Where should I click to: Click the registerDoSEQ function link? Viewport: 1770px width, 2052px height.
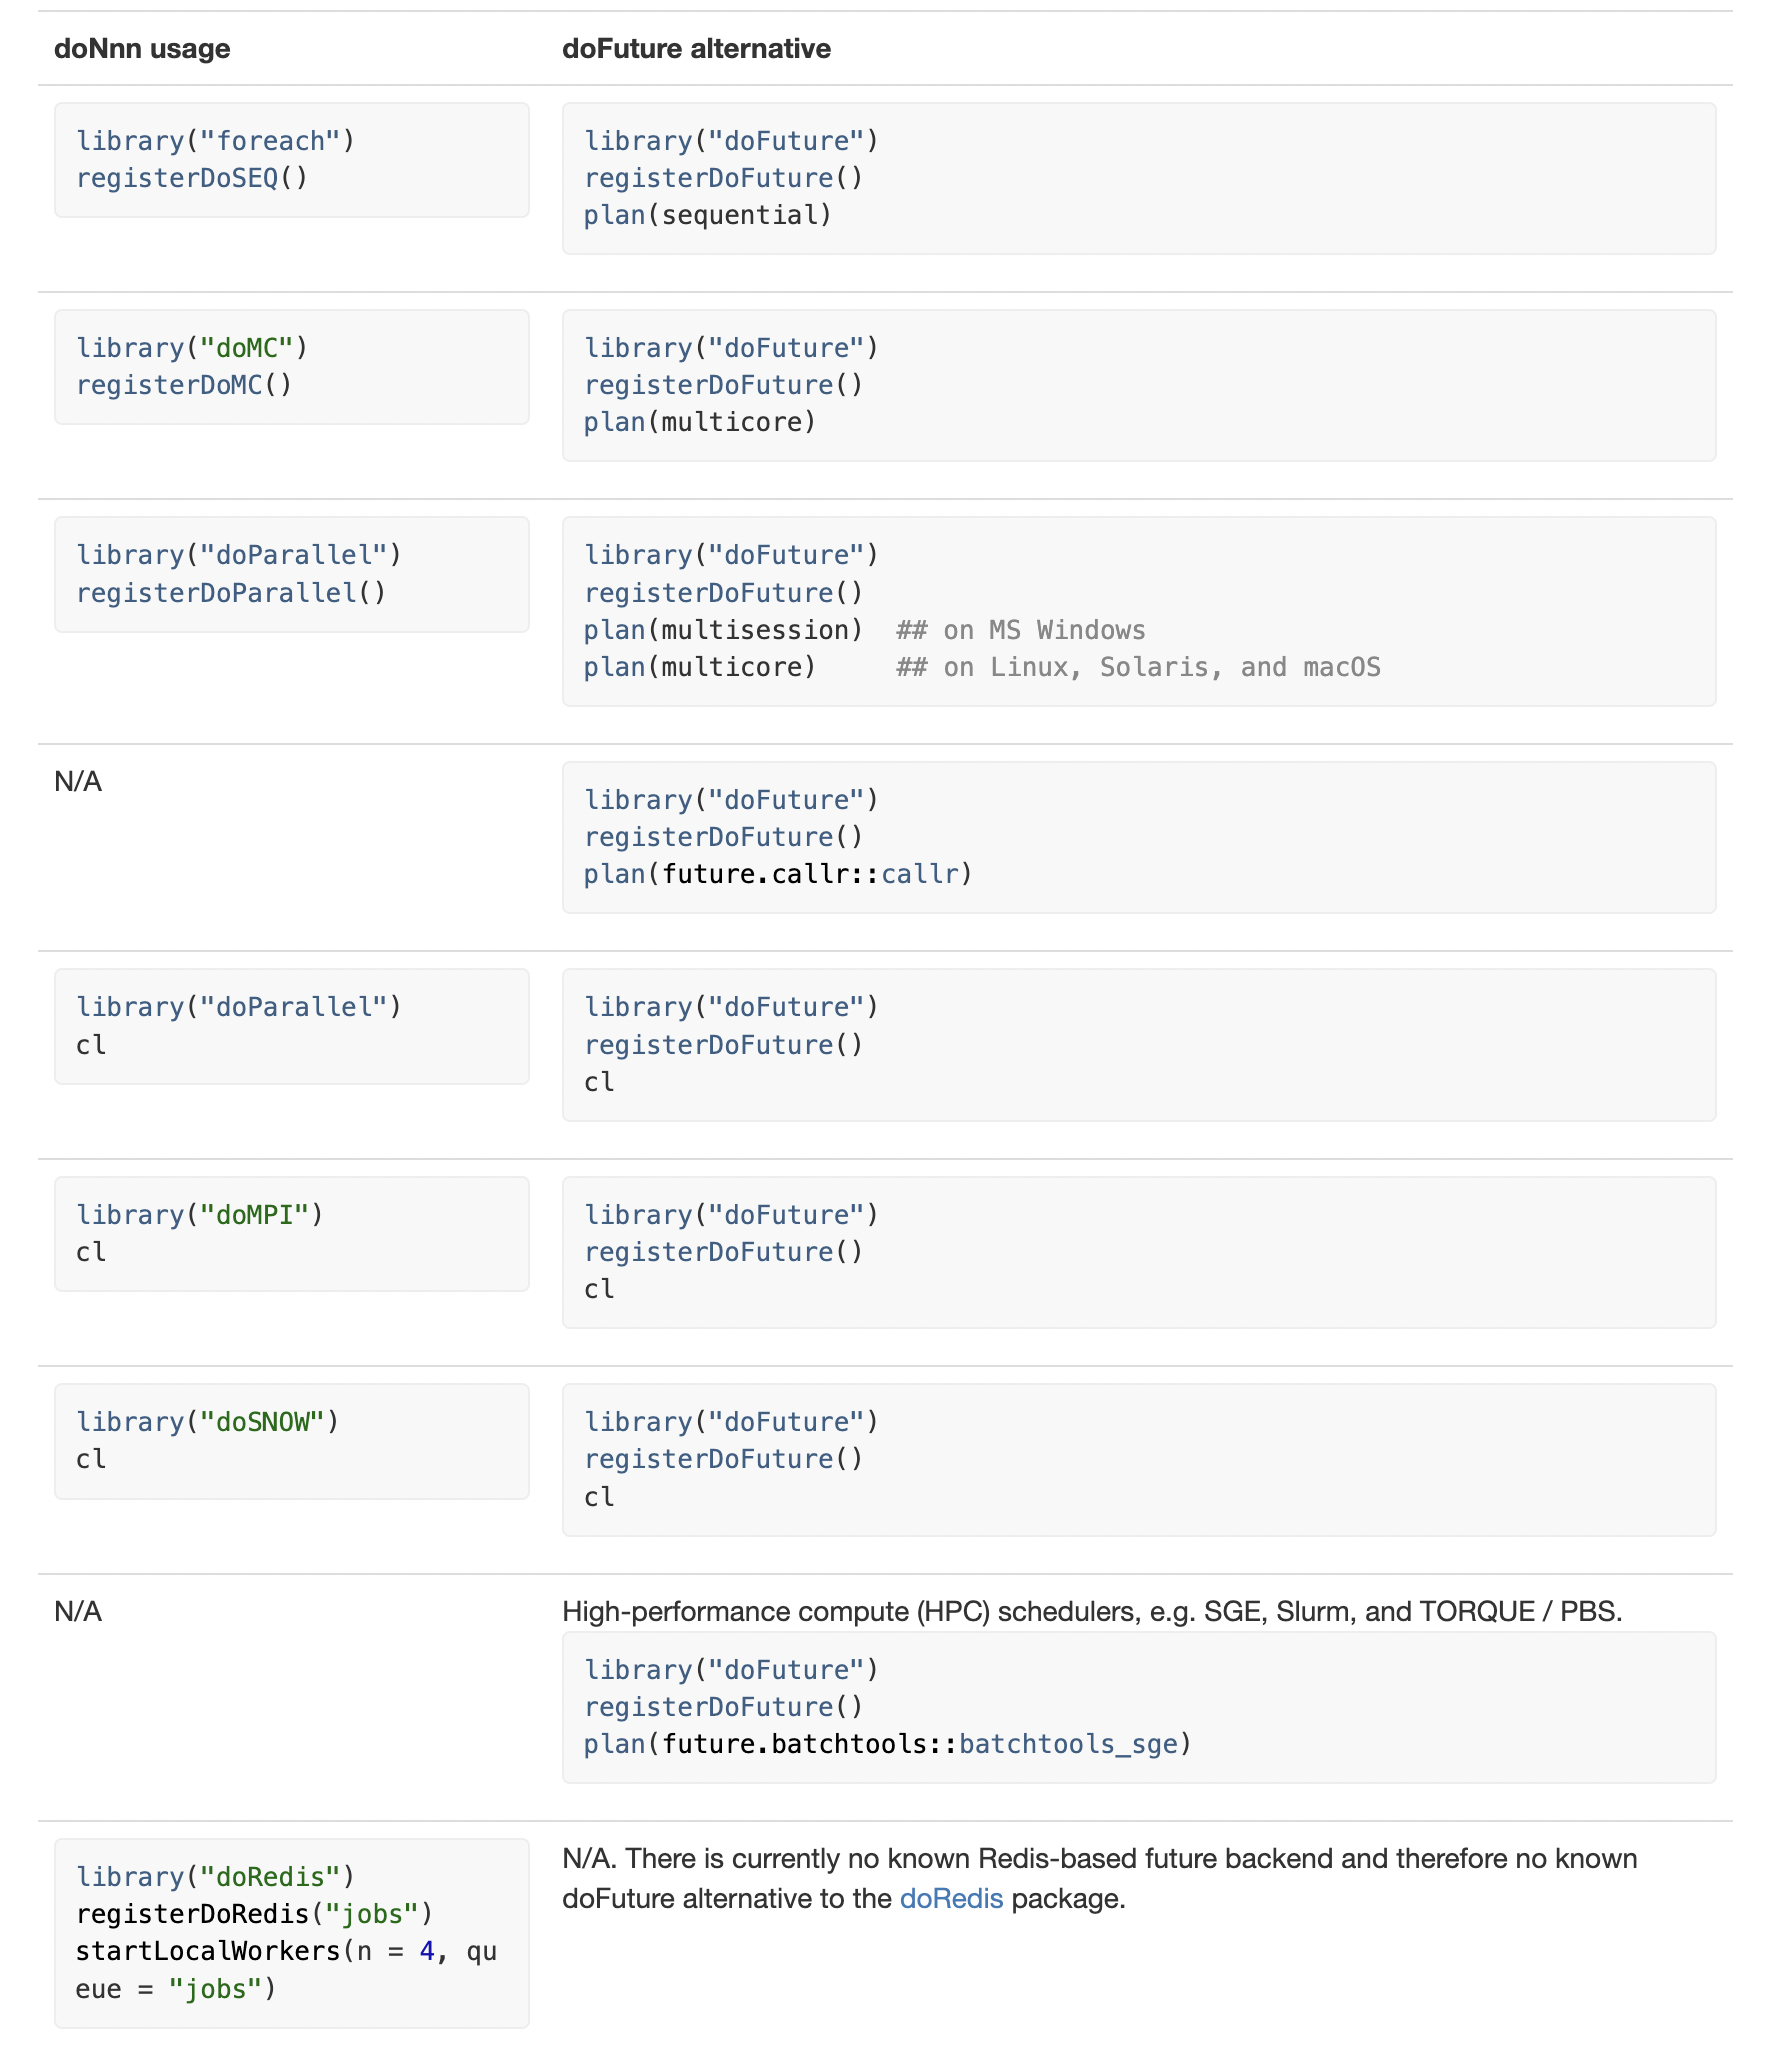tap(177, 178)
